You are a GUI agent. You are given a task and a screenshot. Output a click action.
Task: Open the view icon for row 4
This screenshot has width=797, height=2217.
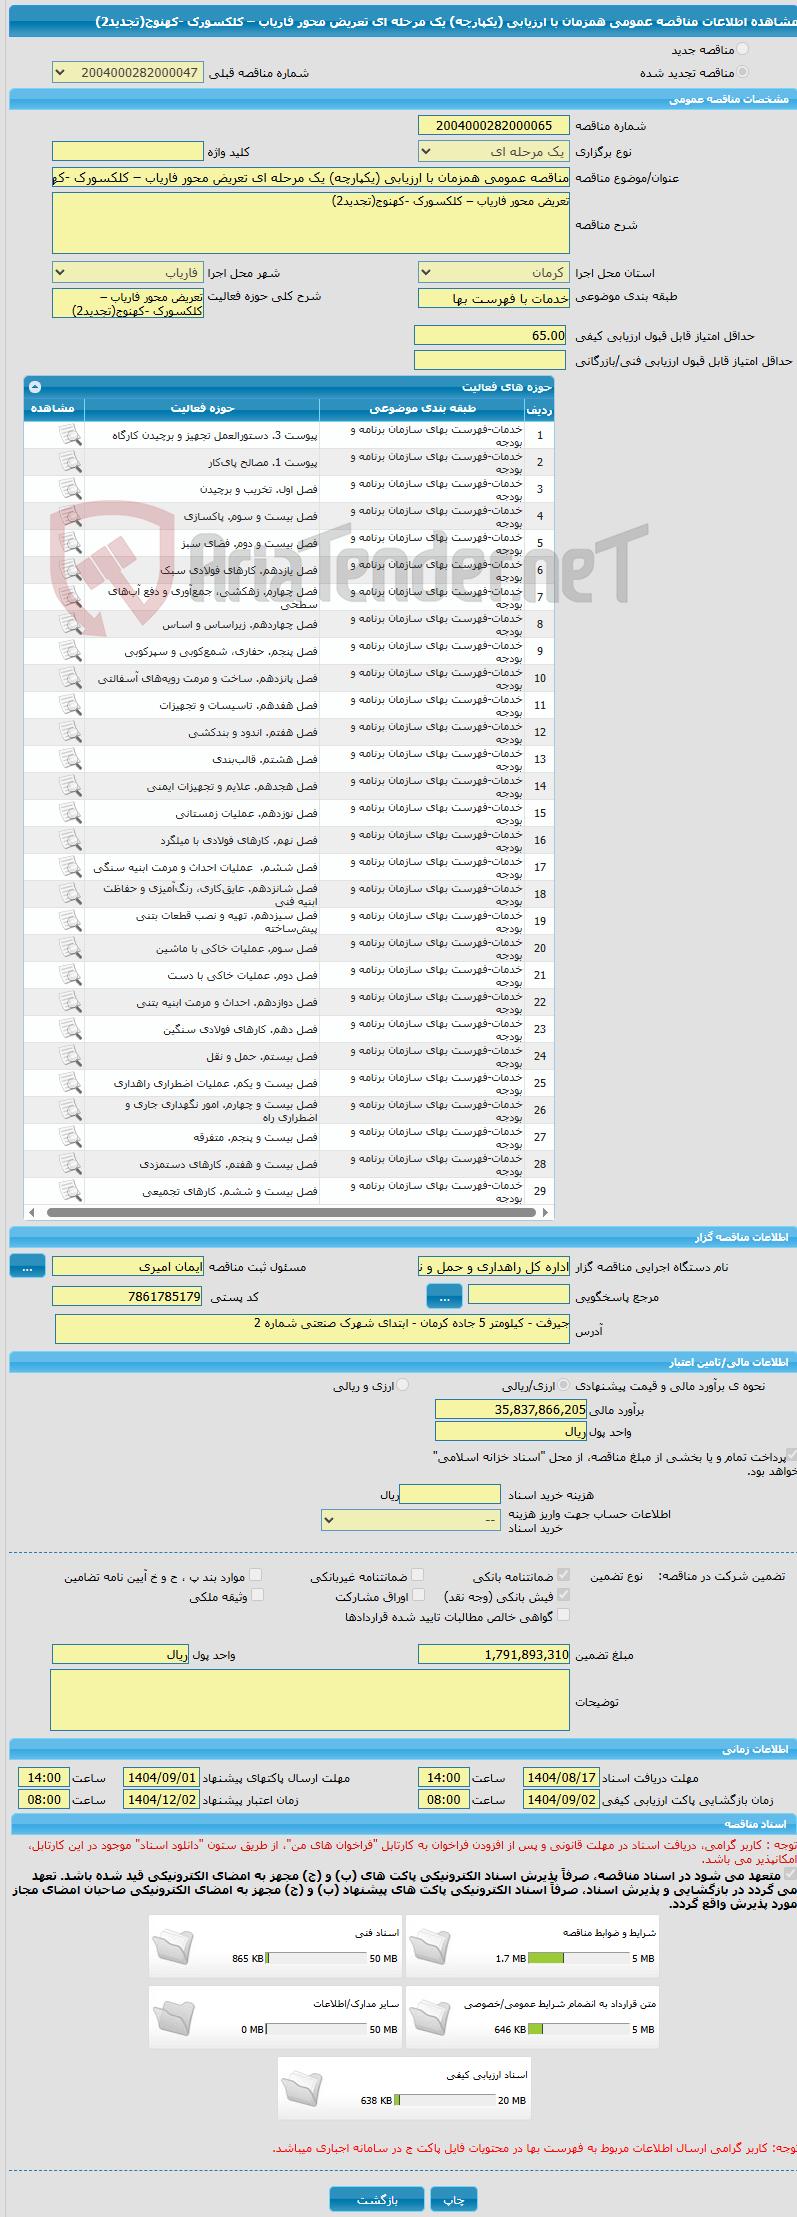tap(69, 516)
